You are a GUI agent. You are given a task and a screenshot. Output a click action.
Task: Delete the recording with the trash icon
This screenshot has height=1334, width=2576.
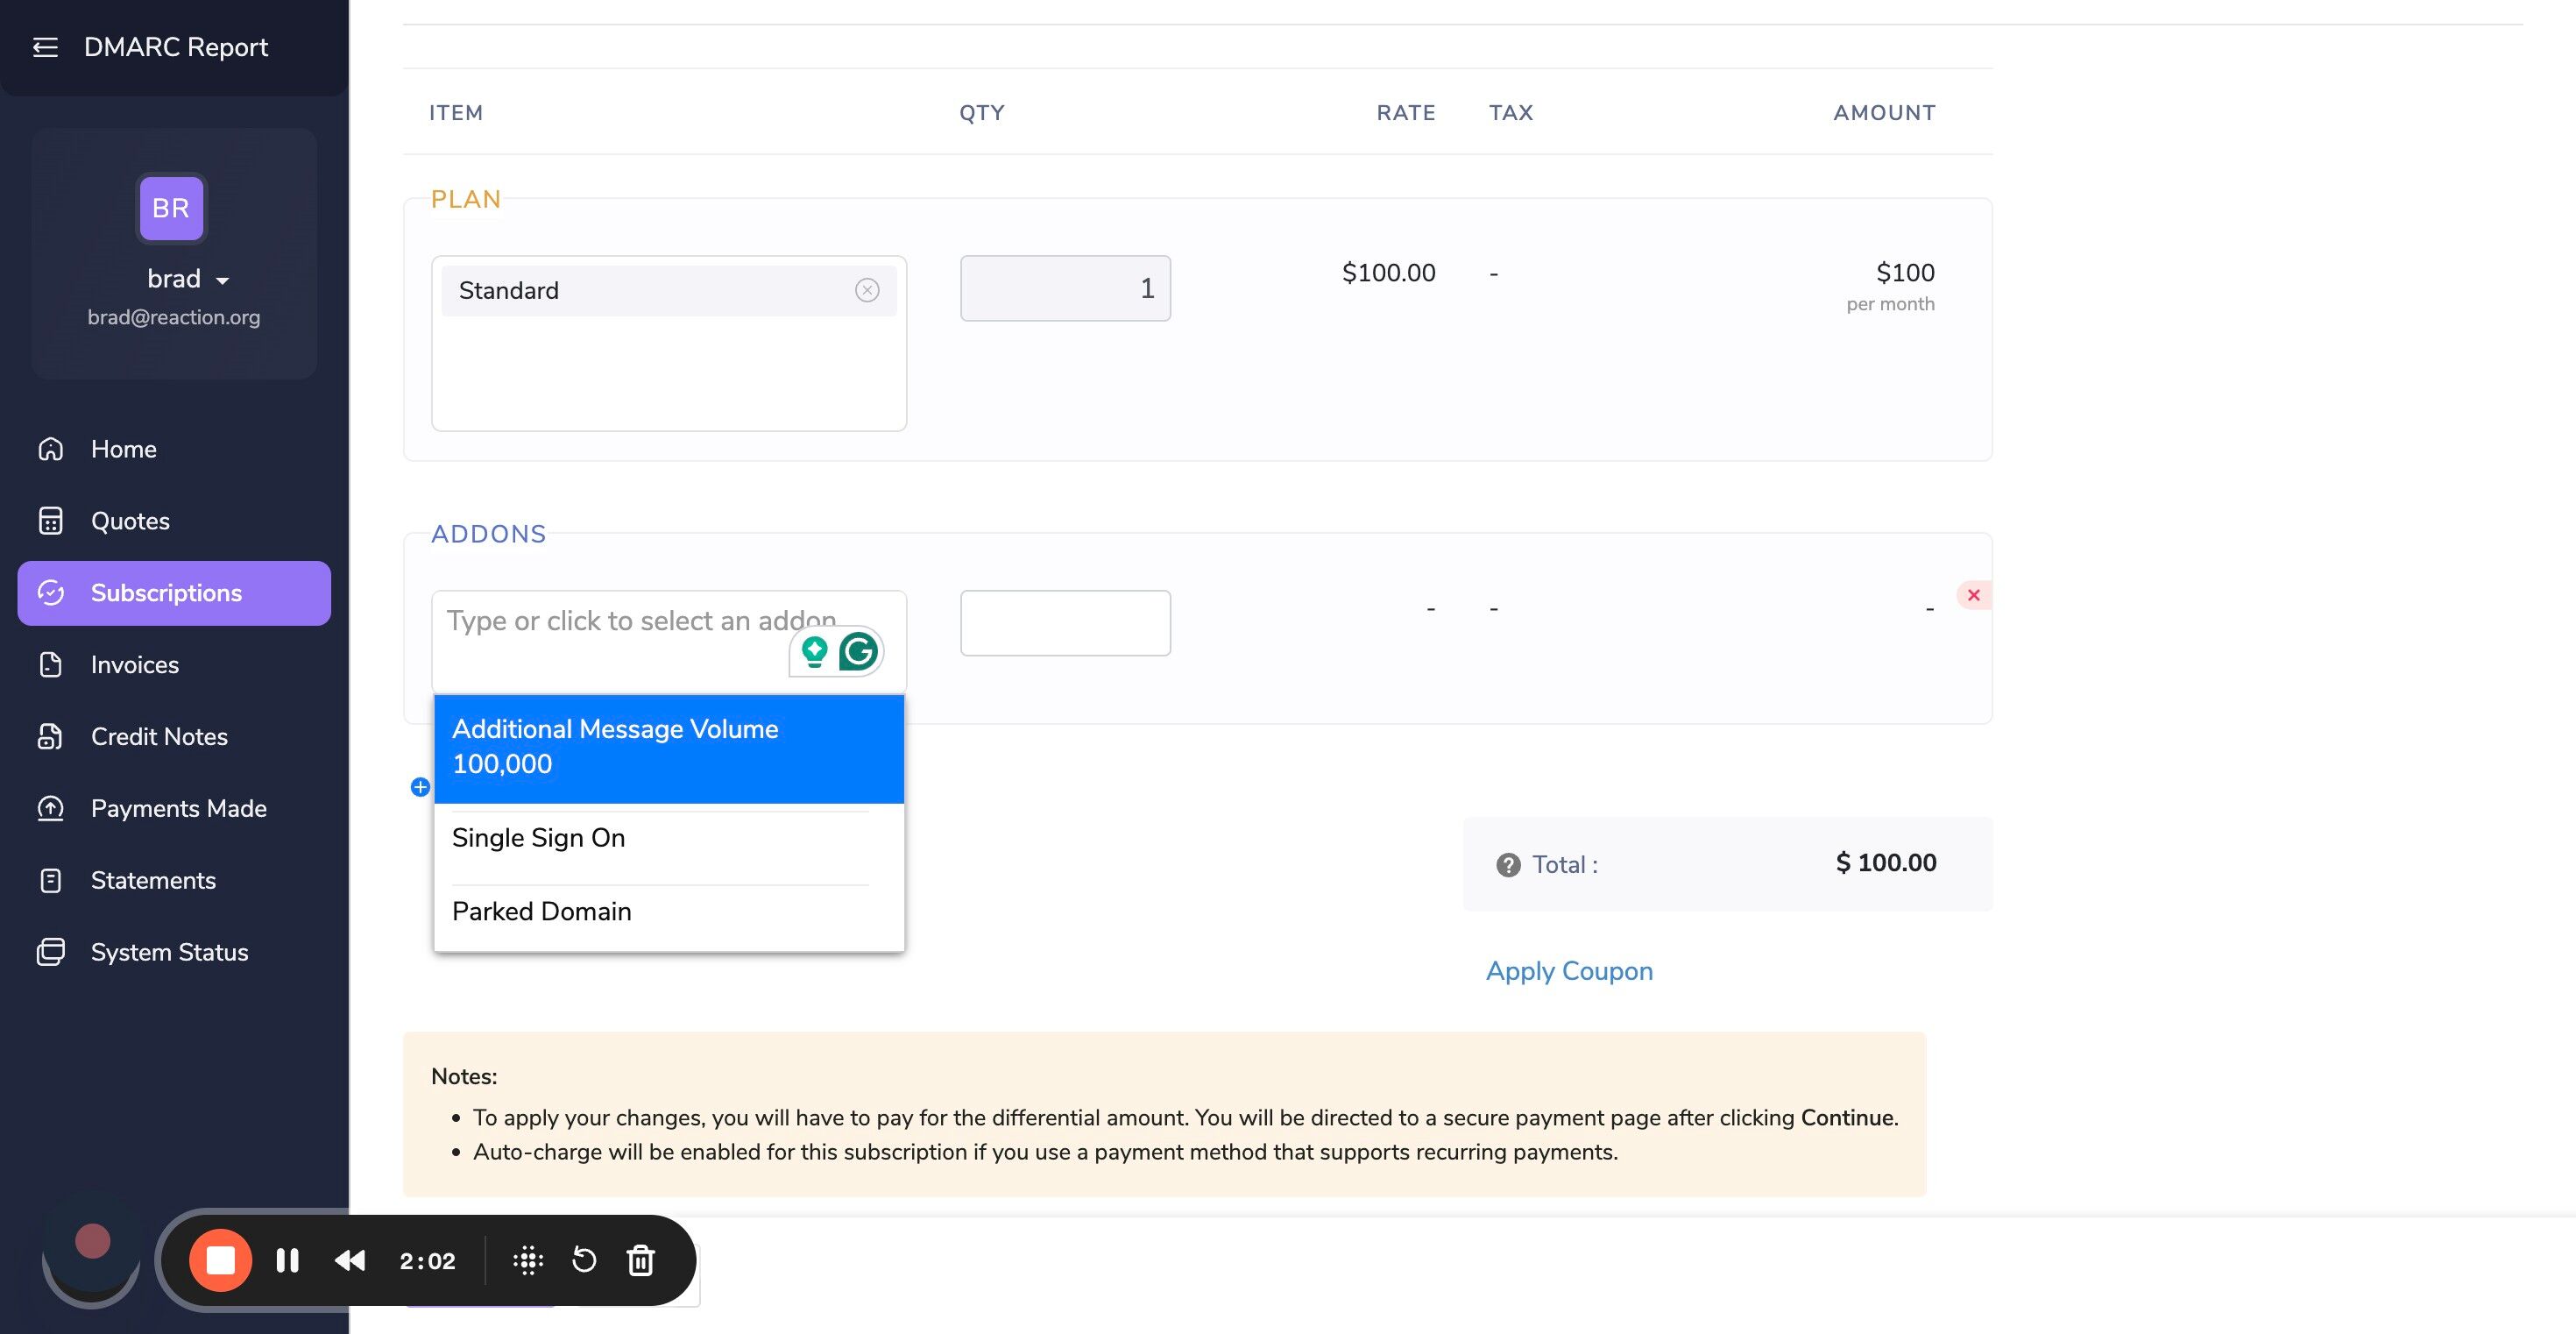pos(641,1260)
